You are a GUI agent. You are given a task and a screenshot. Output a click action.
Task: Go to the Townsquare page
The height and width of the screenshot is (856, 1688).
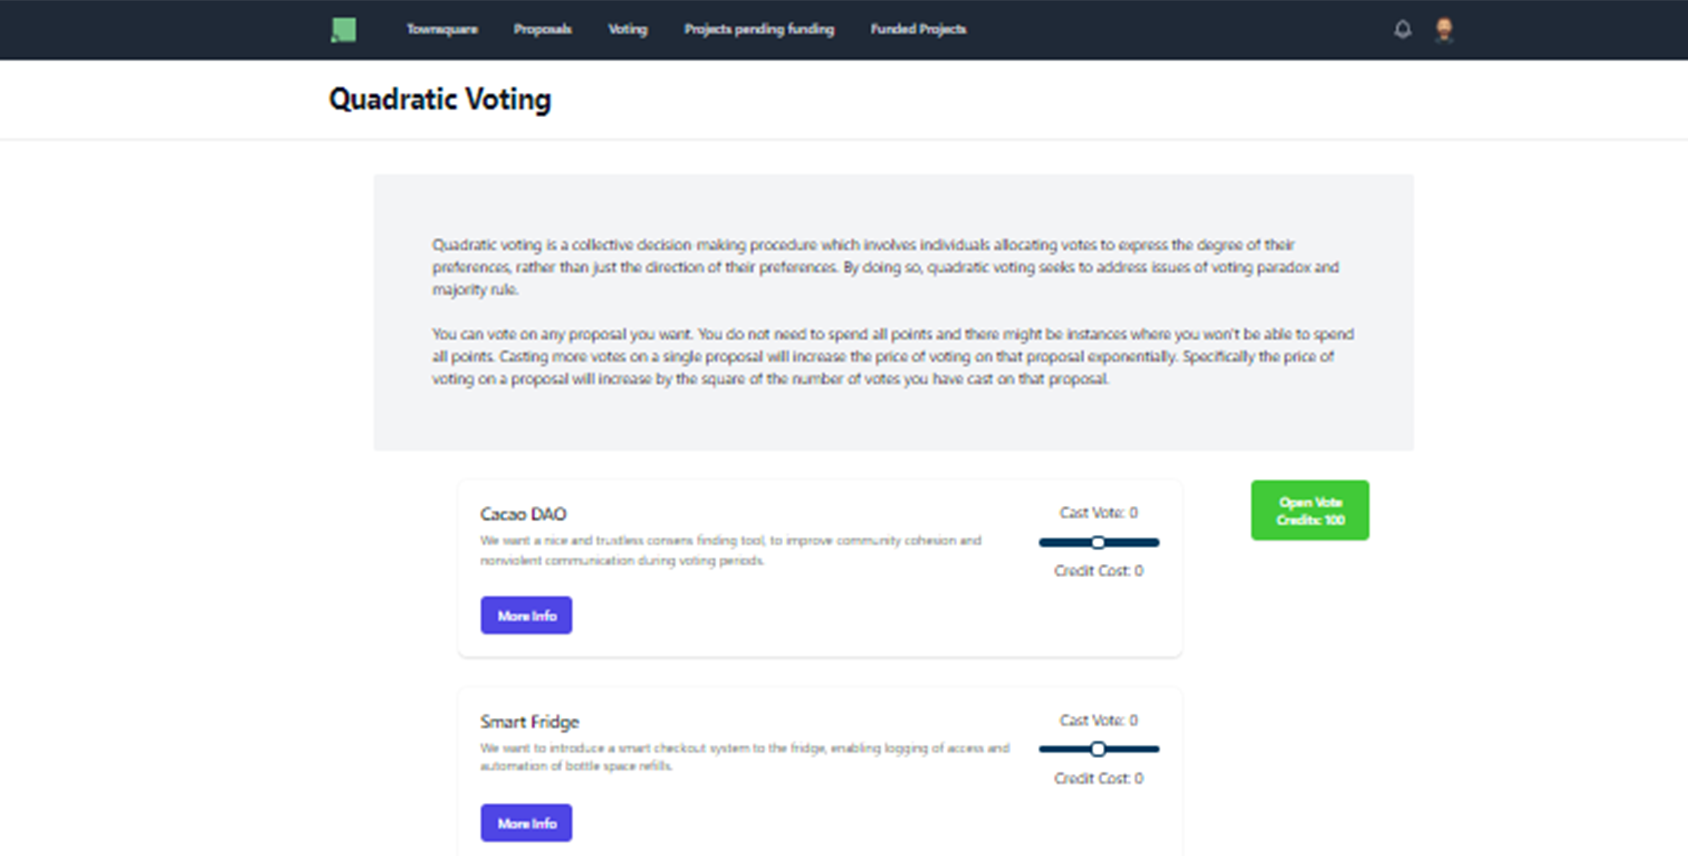[442, 30]
